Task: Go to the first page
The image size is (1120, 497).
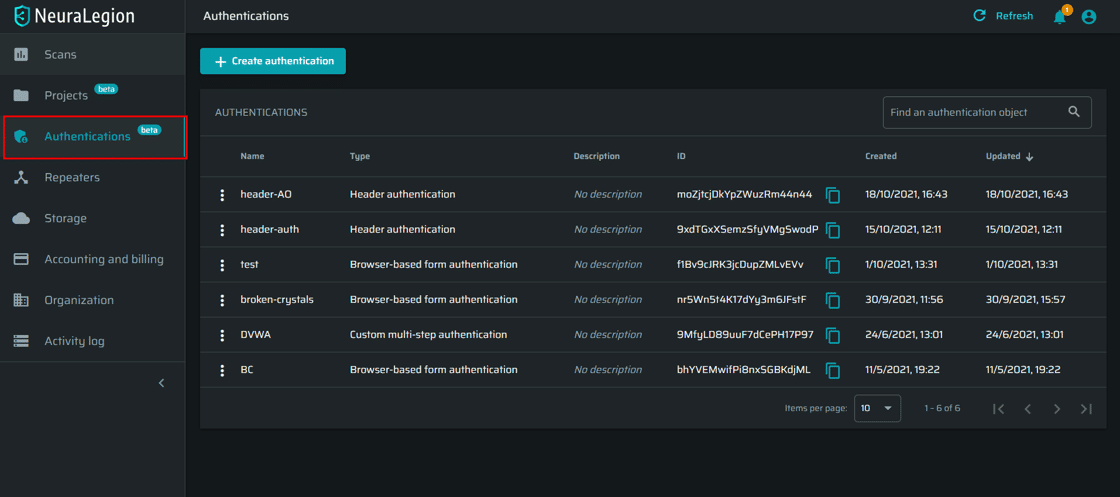Action: tap(999, 408)
